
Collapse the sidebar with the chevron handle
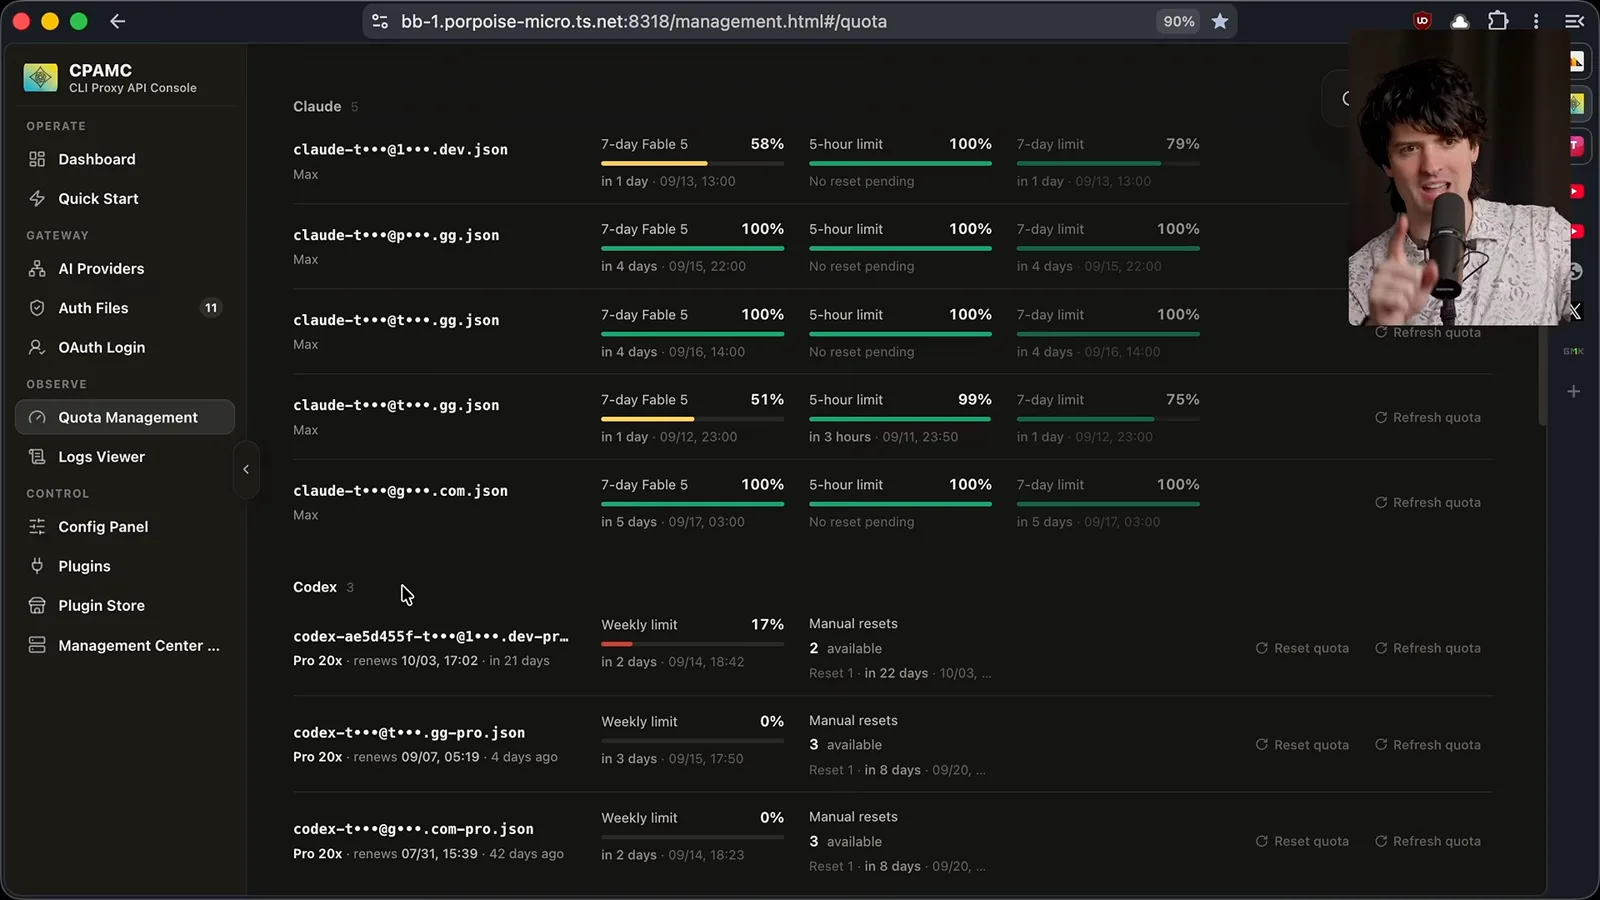click(246, 469)
